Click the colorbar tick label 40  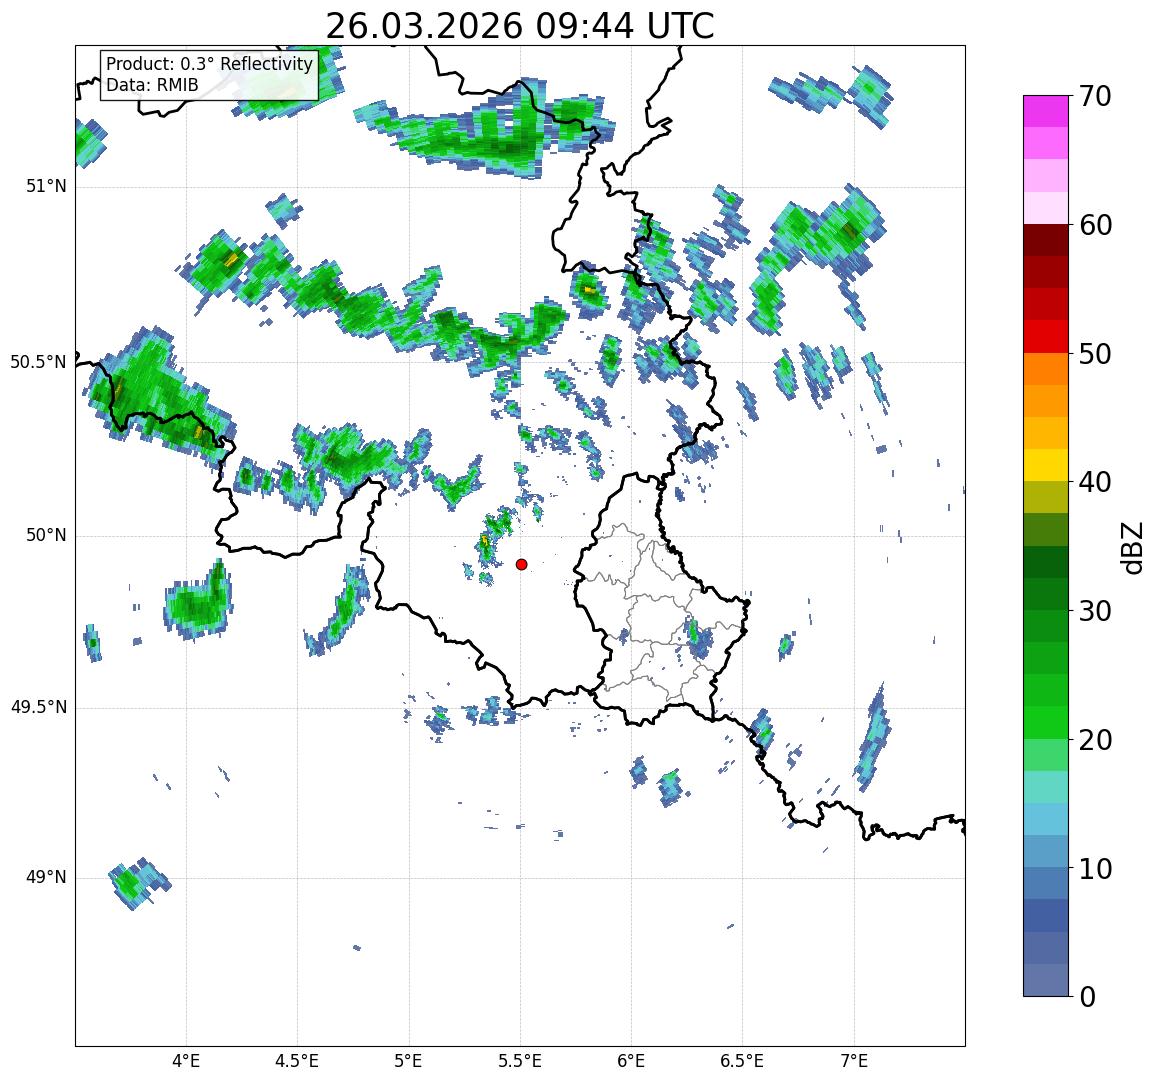click(1095, 483)
